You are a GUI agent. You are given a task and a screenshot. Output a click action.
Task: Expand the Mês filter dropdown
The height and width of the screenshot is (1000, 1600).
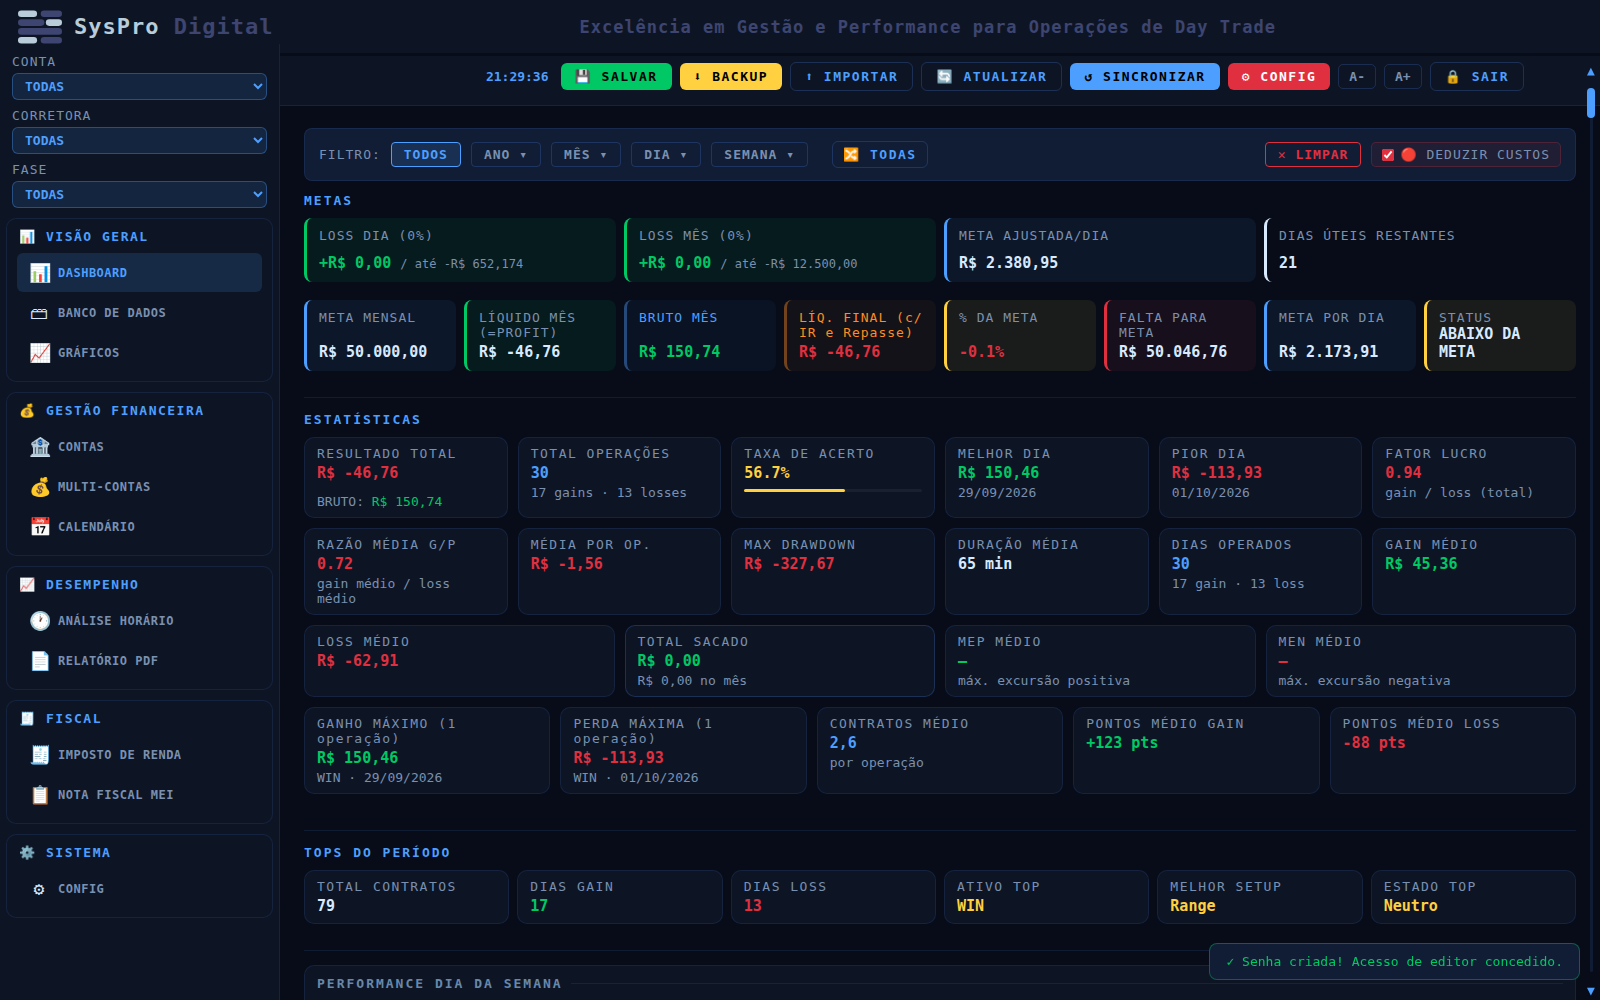586,155
